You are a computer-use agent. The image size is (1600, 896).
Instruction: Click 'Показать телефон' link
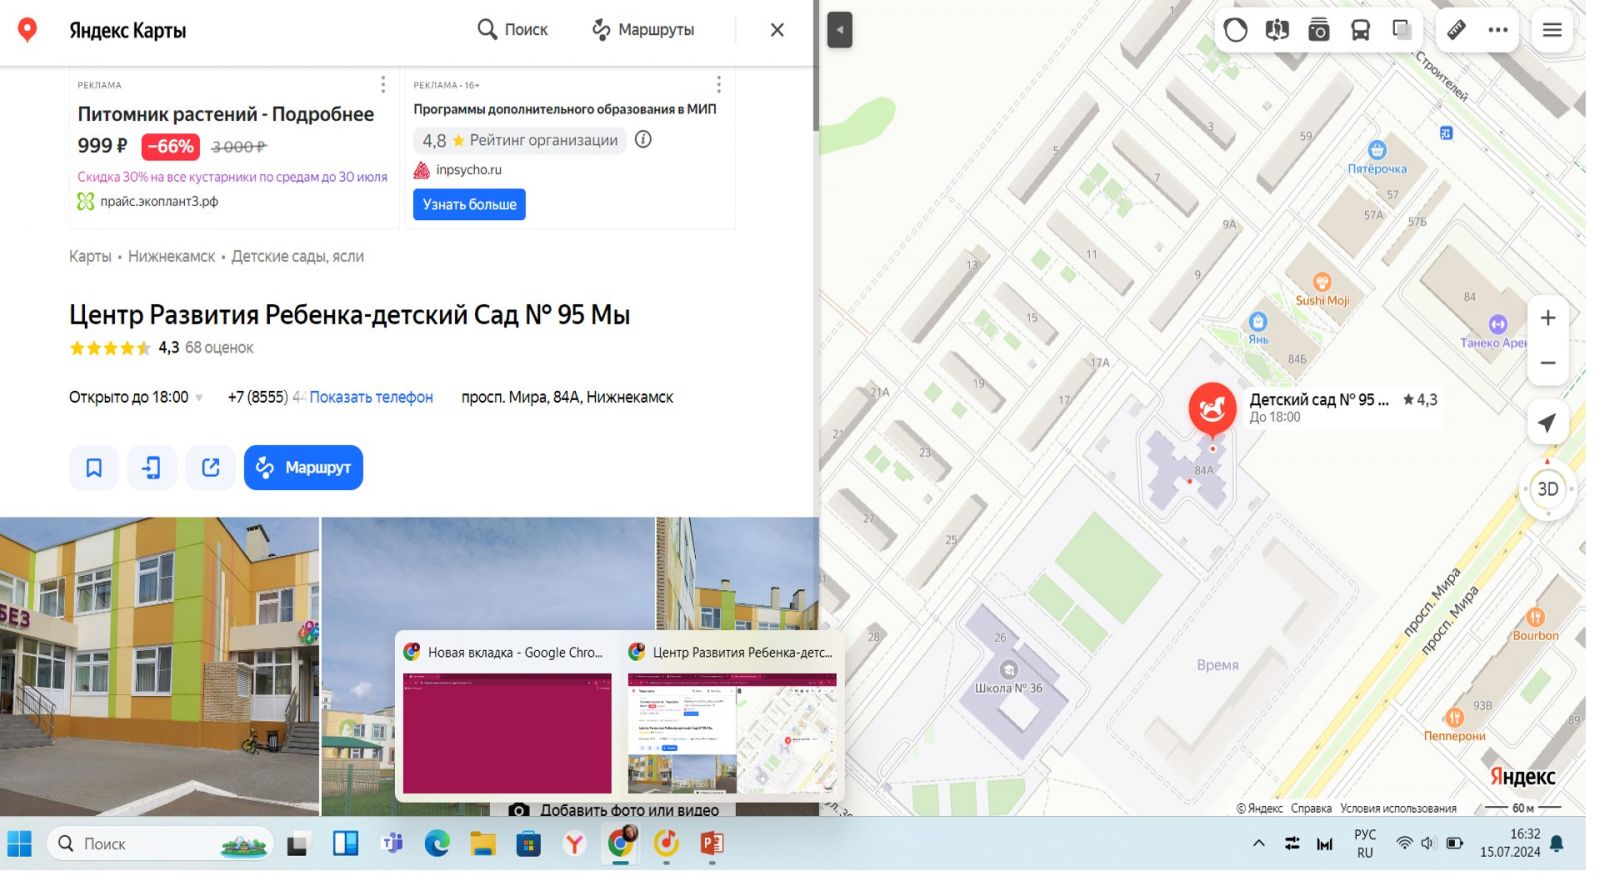coord(371,397)
